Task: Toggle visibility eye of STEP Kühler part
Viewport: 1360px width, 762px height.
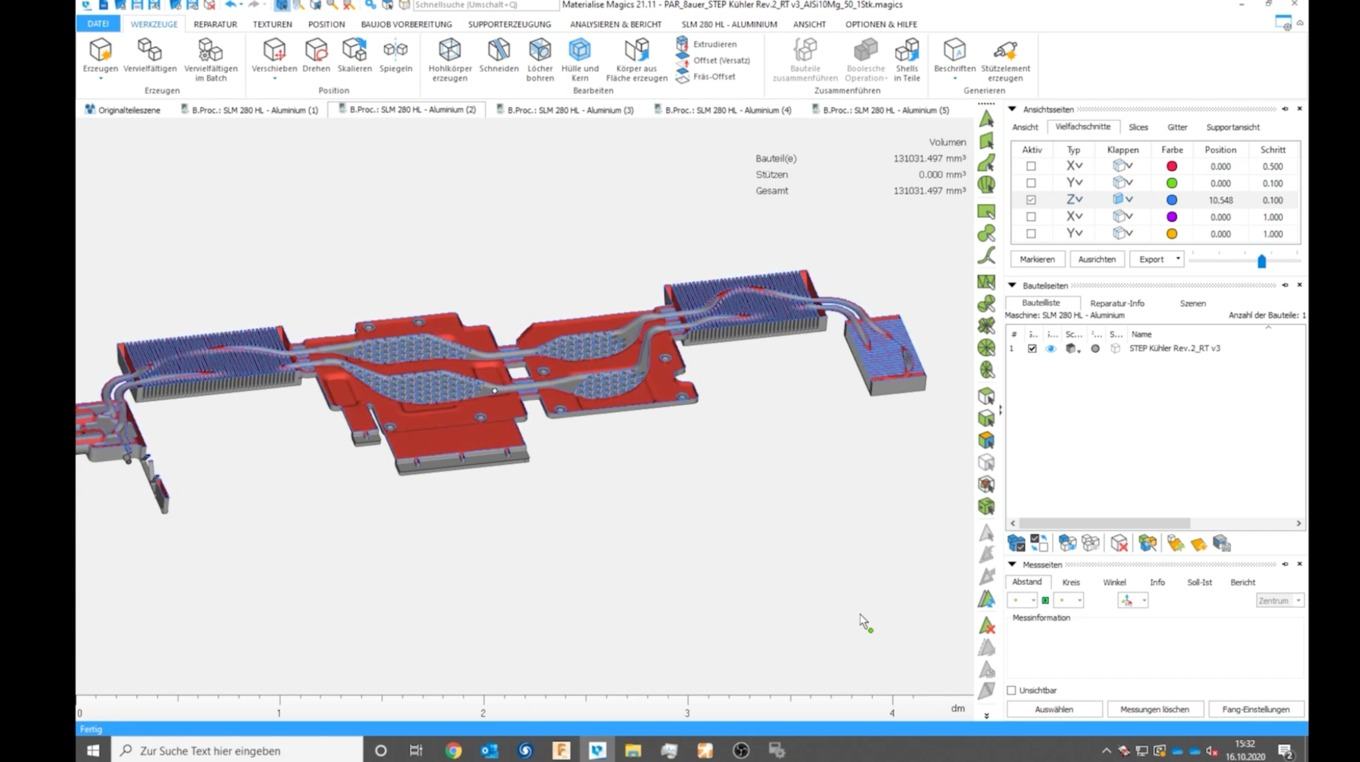Action: 1050,348
